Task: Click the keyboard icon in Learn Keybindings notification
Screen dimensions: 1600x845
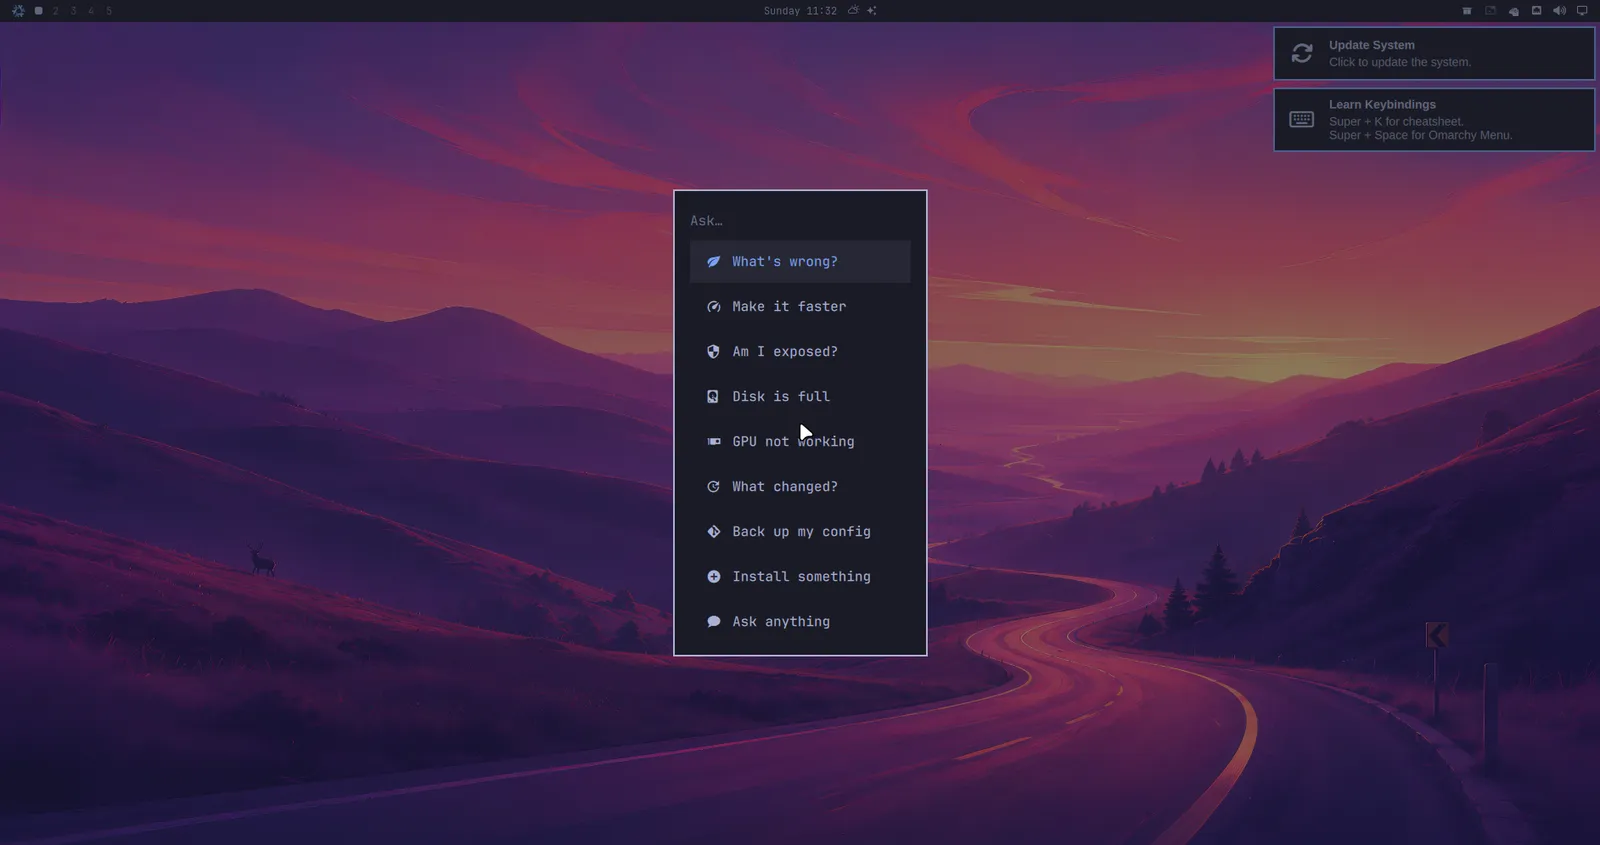Action: click(1302, 120)
